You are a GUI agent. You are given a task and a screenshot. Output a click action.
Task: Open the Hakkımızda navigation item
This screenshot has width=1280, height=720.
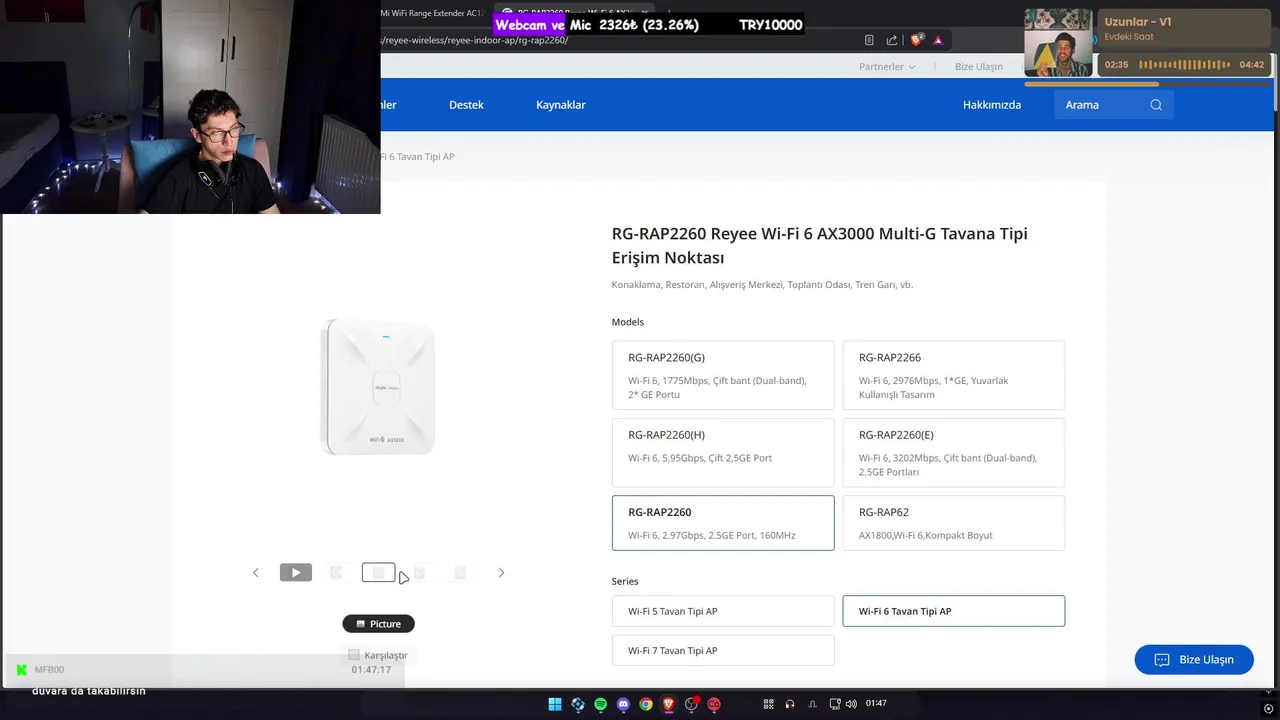coord(992,105)
